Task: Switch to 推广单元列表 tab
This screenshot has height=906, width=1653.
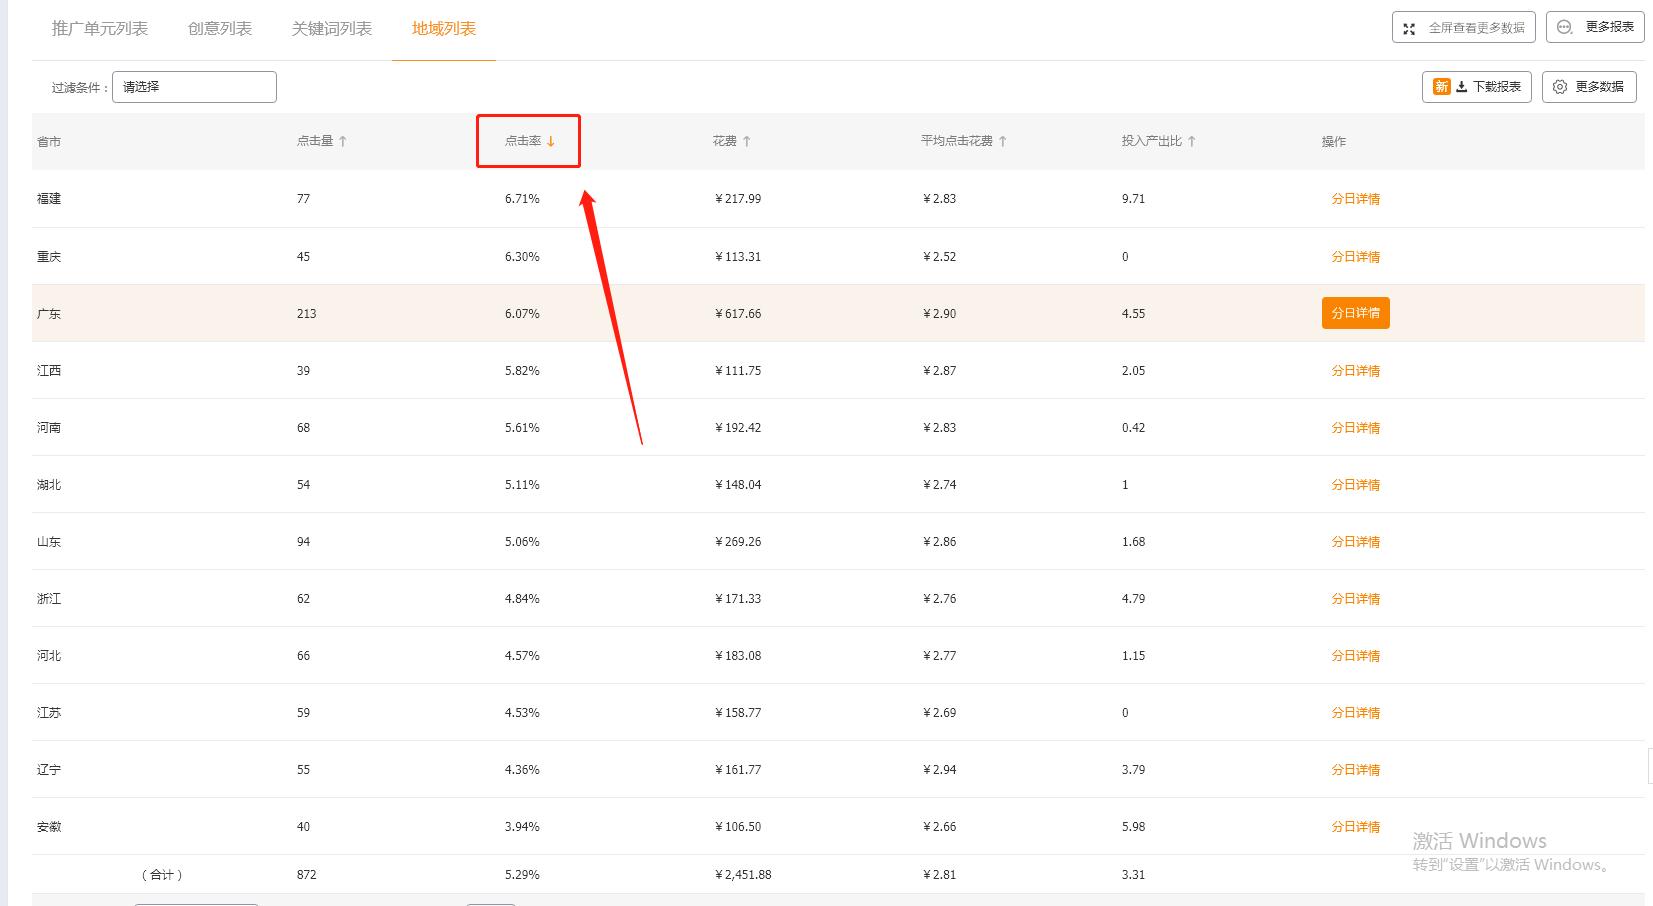Action: click(100, 29)
